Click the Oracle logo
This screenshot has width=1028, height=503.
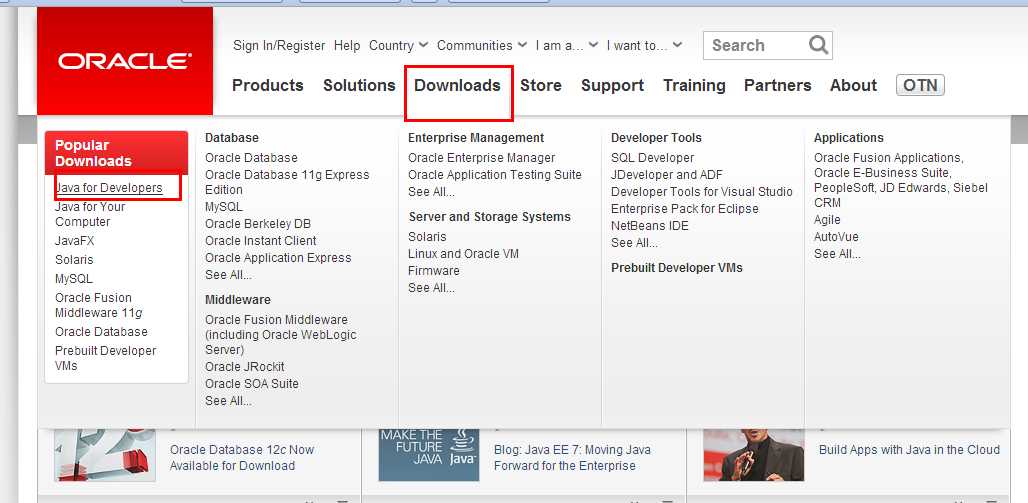pyautogui.click(x=125, y=61)
